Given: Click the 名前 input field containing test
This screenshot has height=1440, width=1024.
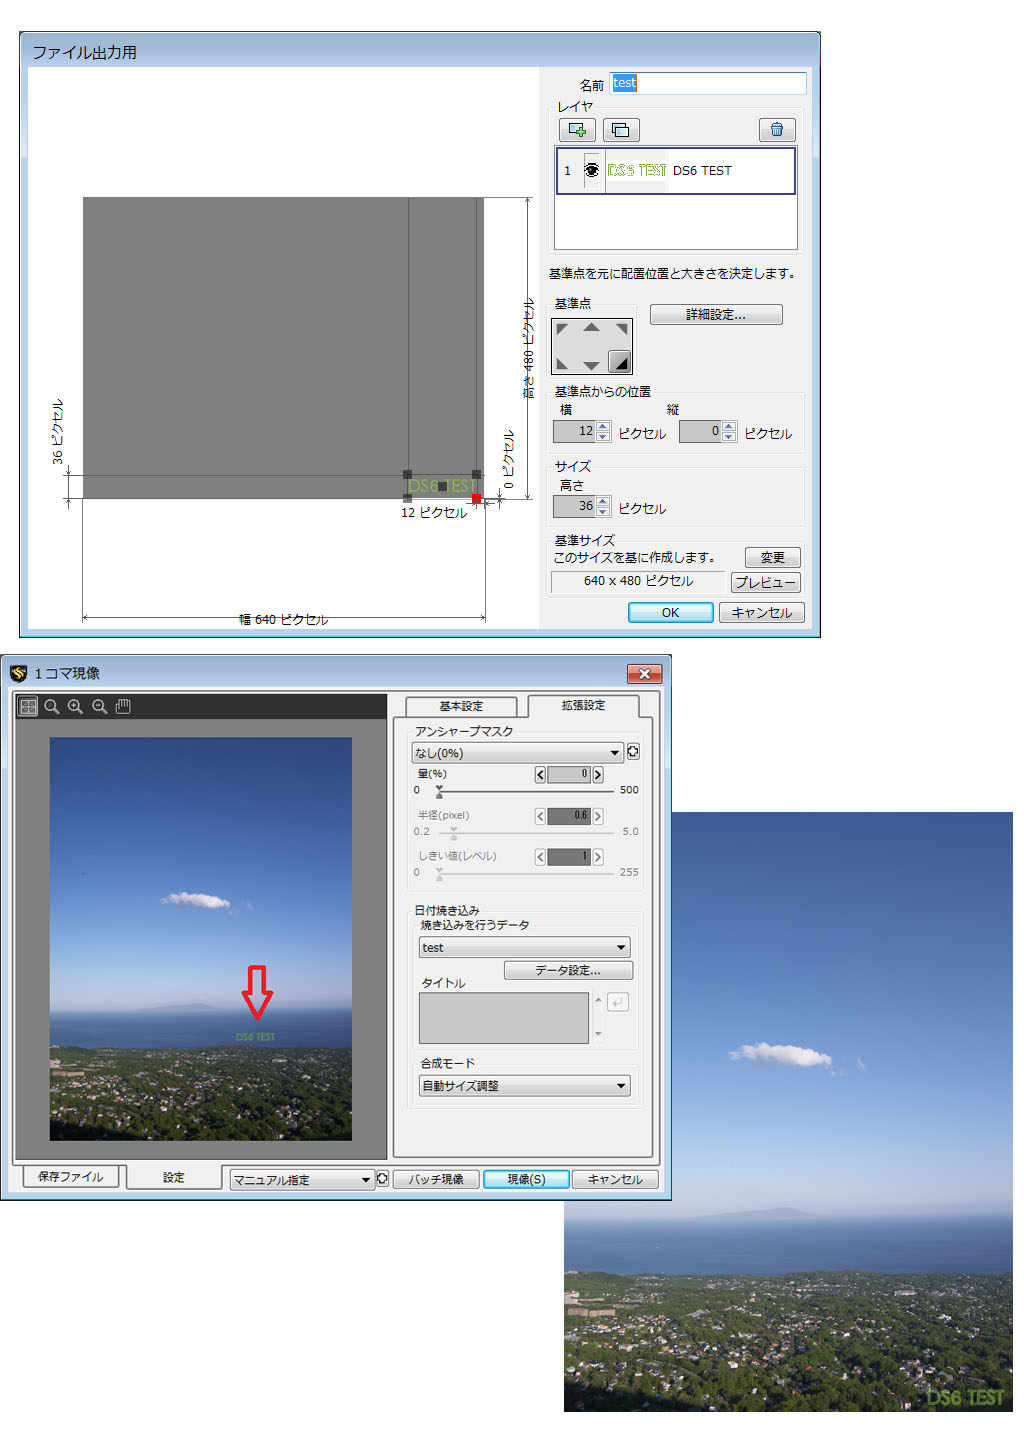Looking at the screenshot, I should (708, 83).
